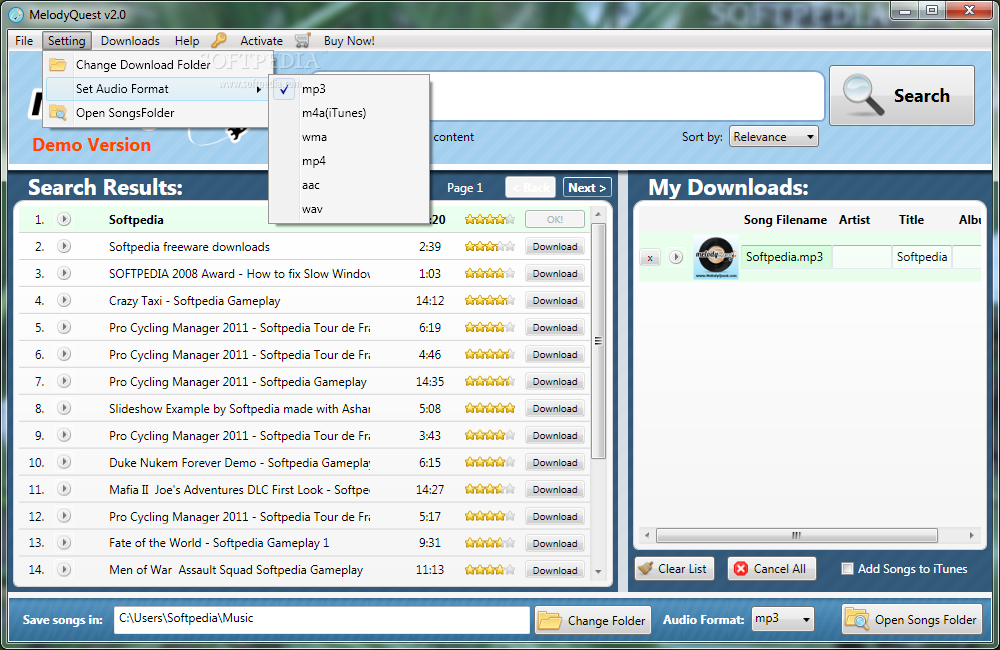The width and height of the screenshot is (1000, 650).
Task: Click the star rating of Crazy Taxi result
Action: pyautogui.click(x=489, y=300)
